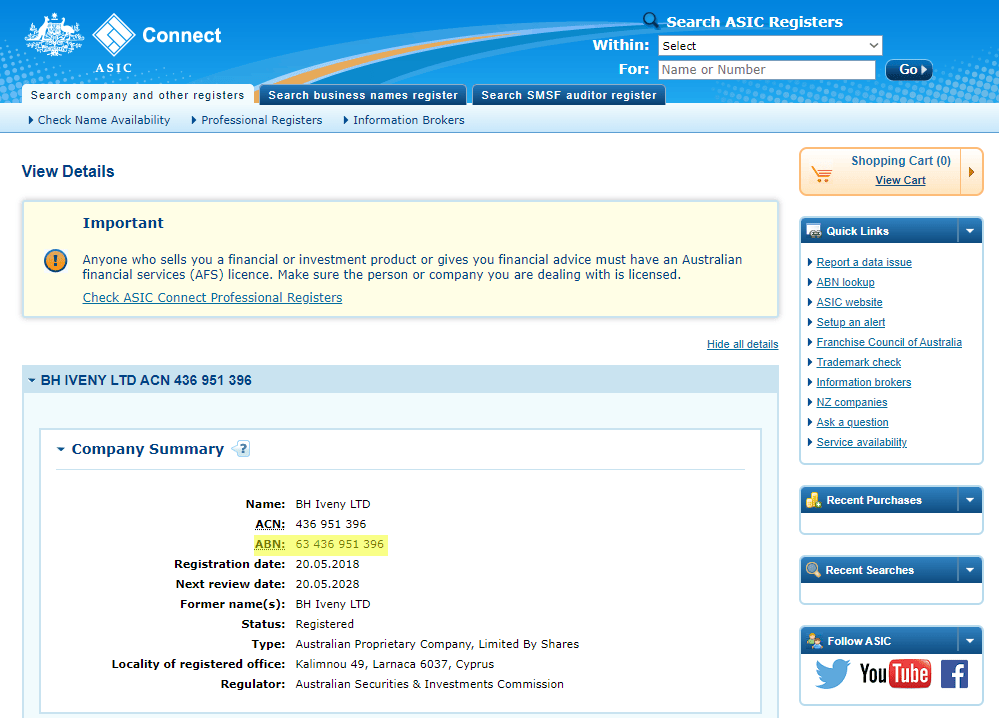Collapse the BH IVENY LTD ACN section

click(x=32, y=380)
